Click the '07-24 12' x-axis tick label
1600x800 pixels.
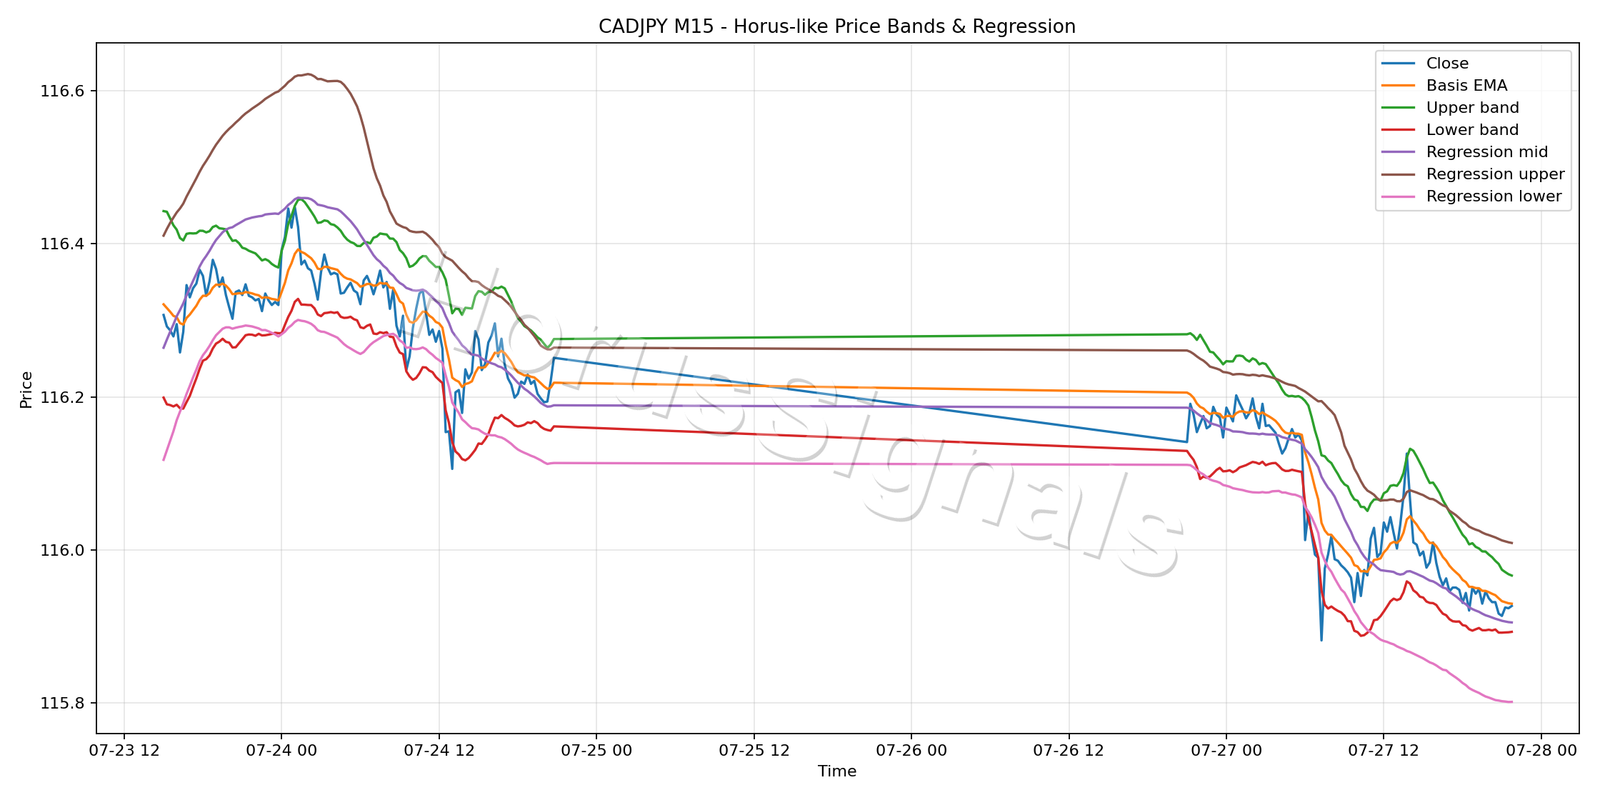coord(438,750)
